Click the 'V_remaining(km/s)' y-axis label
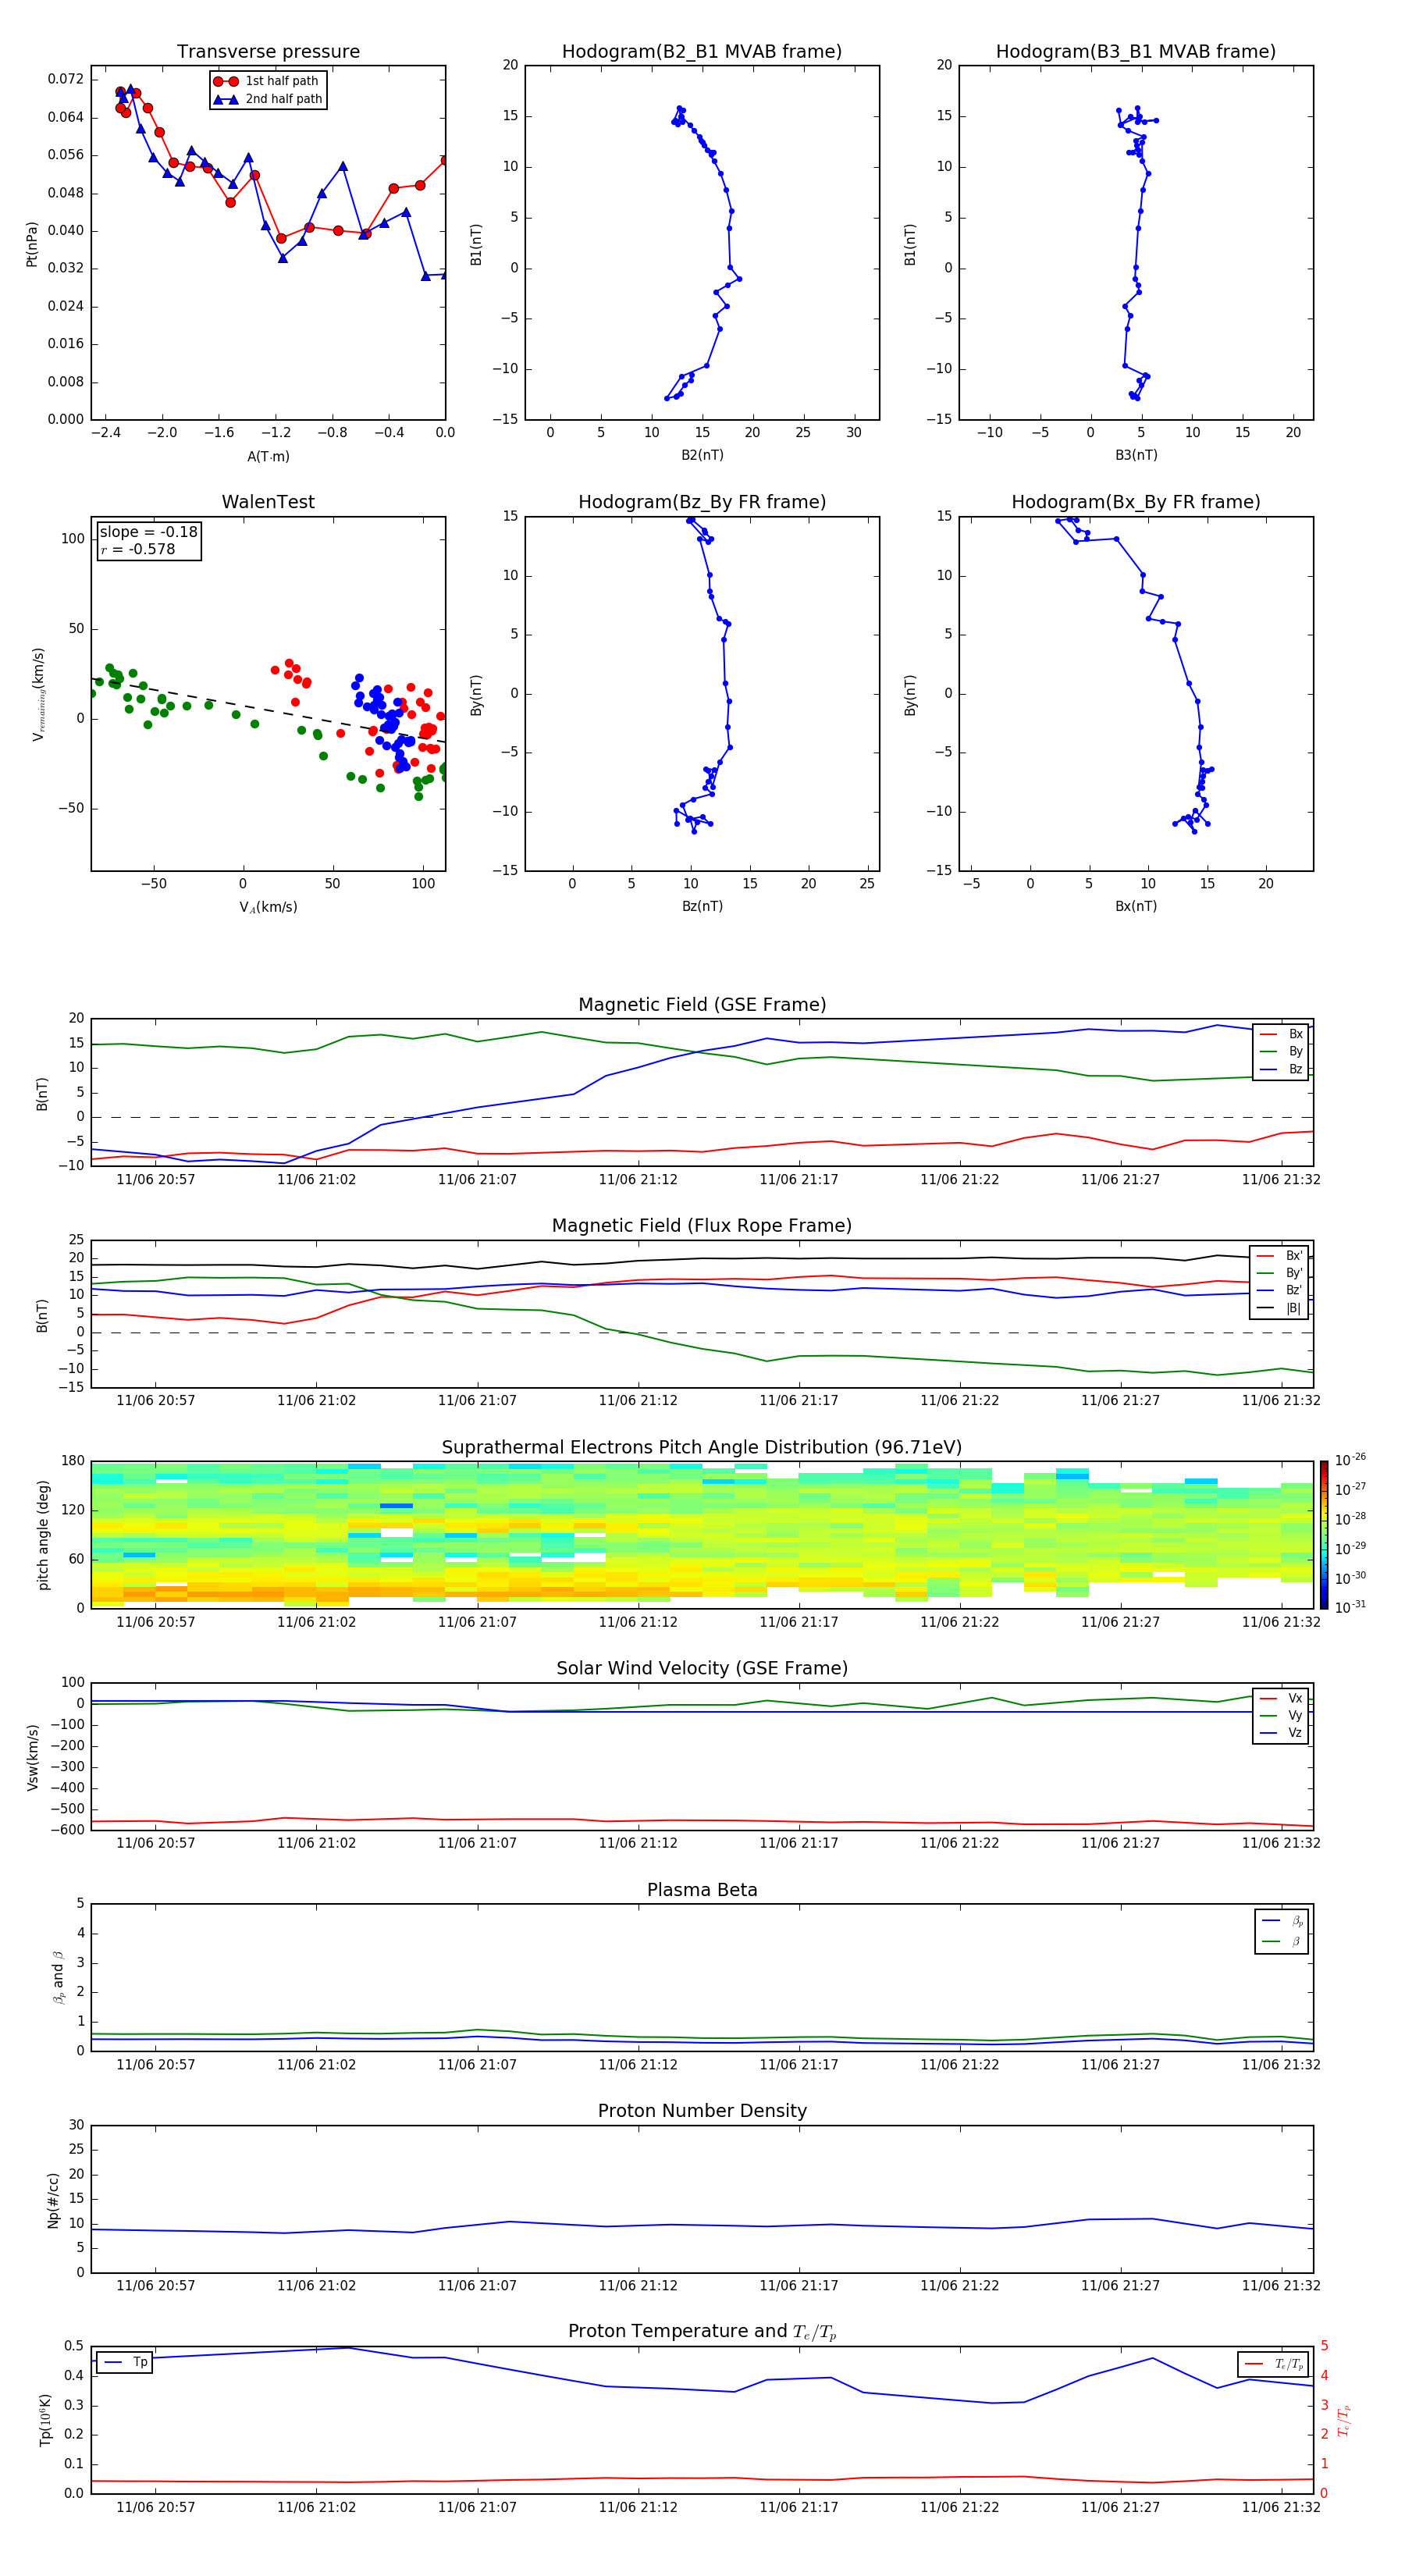The height and width of the screenshot is (2576, 1405). pyautogui.click(x=38, y=694)
